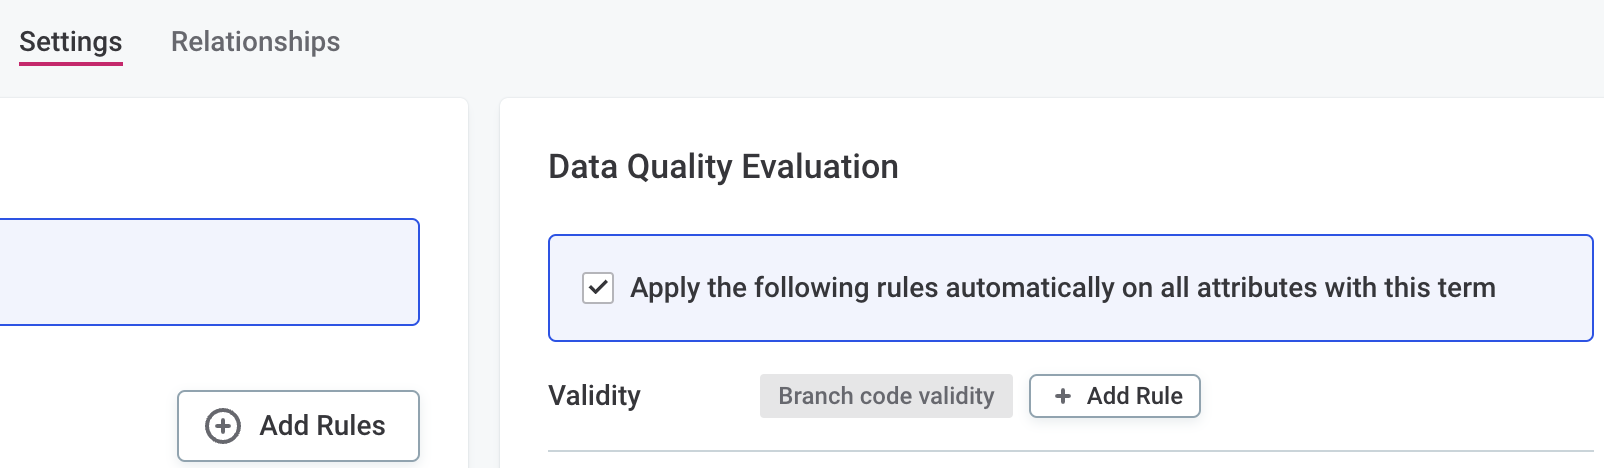Click the word 'Rule' in Add Rule button

[1160, 396]
